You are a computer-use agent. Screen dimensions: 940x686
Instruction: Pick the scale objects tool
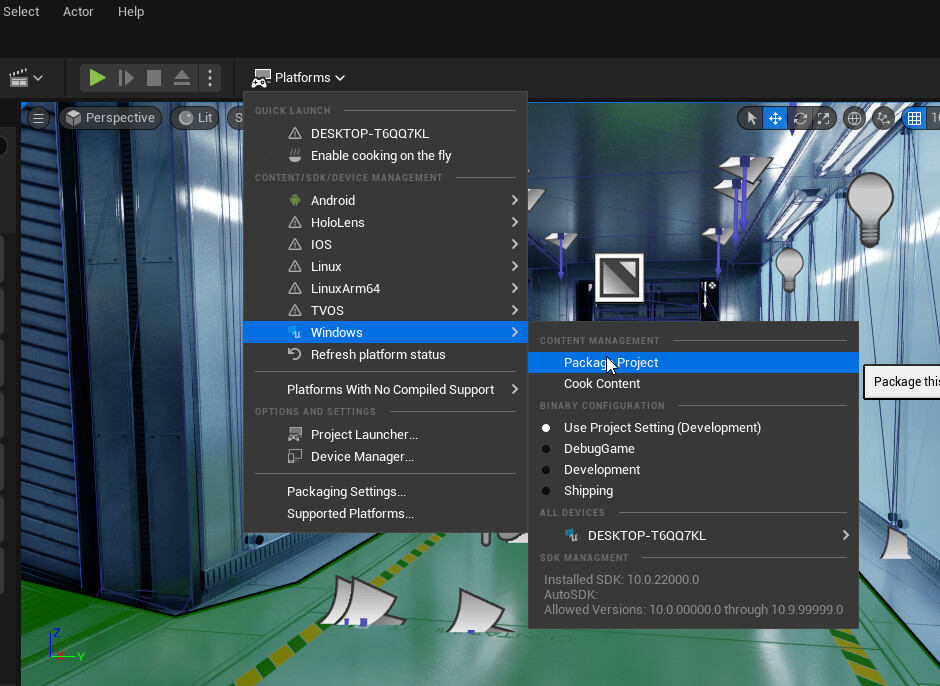point(823,118)
